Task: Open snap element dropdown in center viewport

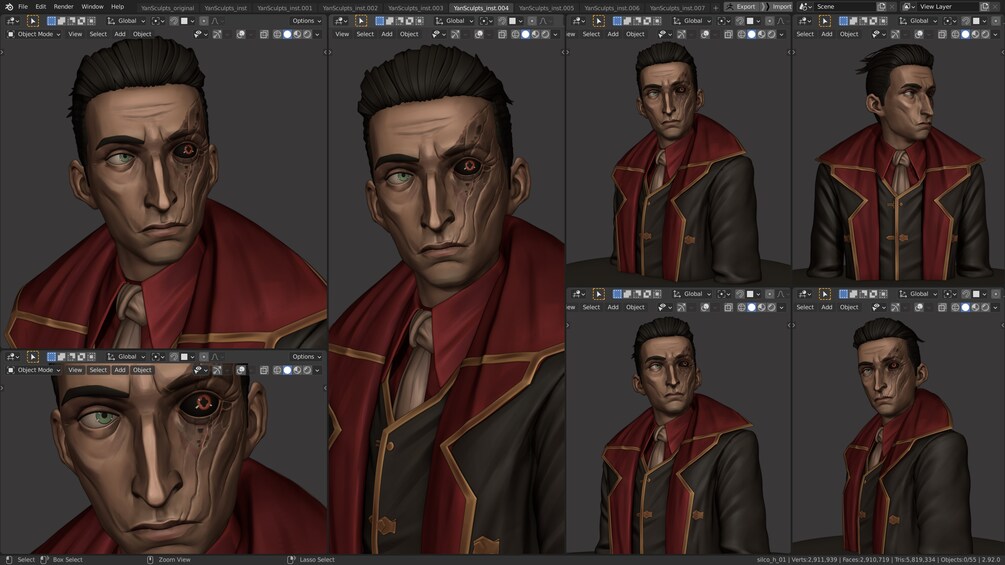Action: (515, 20)
